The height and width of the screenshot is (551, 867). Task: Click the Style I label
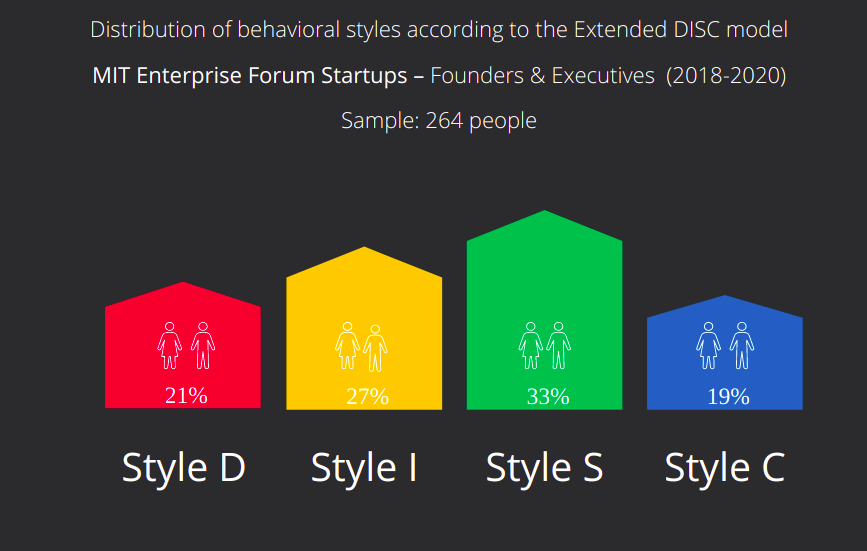pyautogui.click(x=364, y=468)
